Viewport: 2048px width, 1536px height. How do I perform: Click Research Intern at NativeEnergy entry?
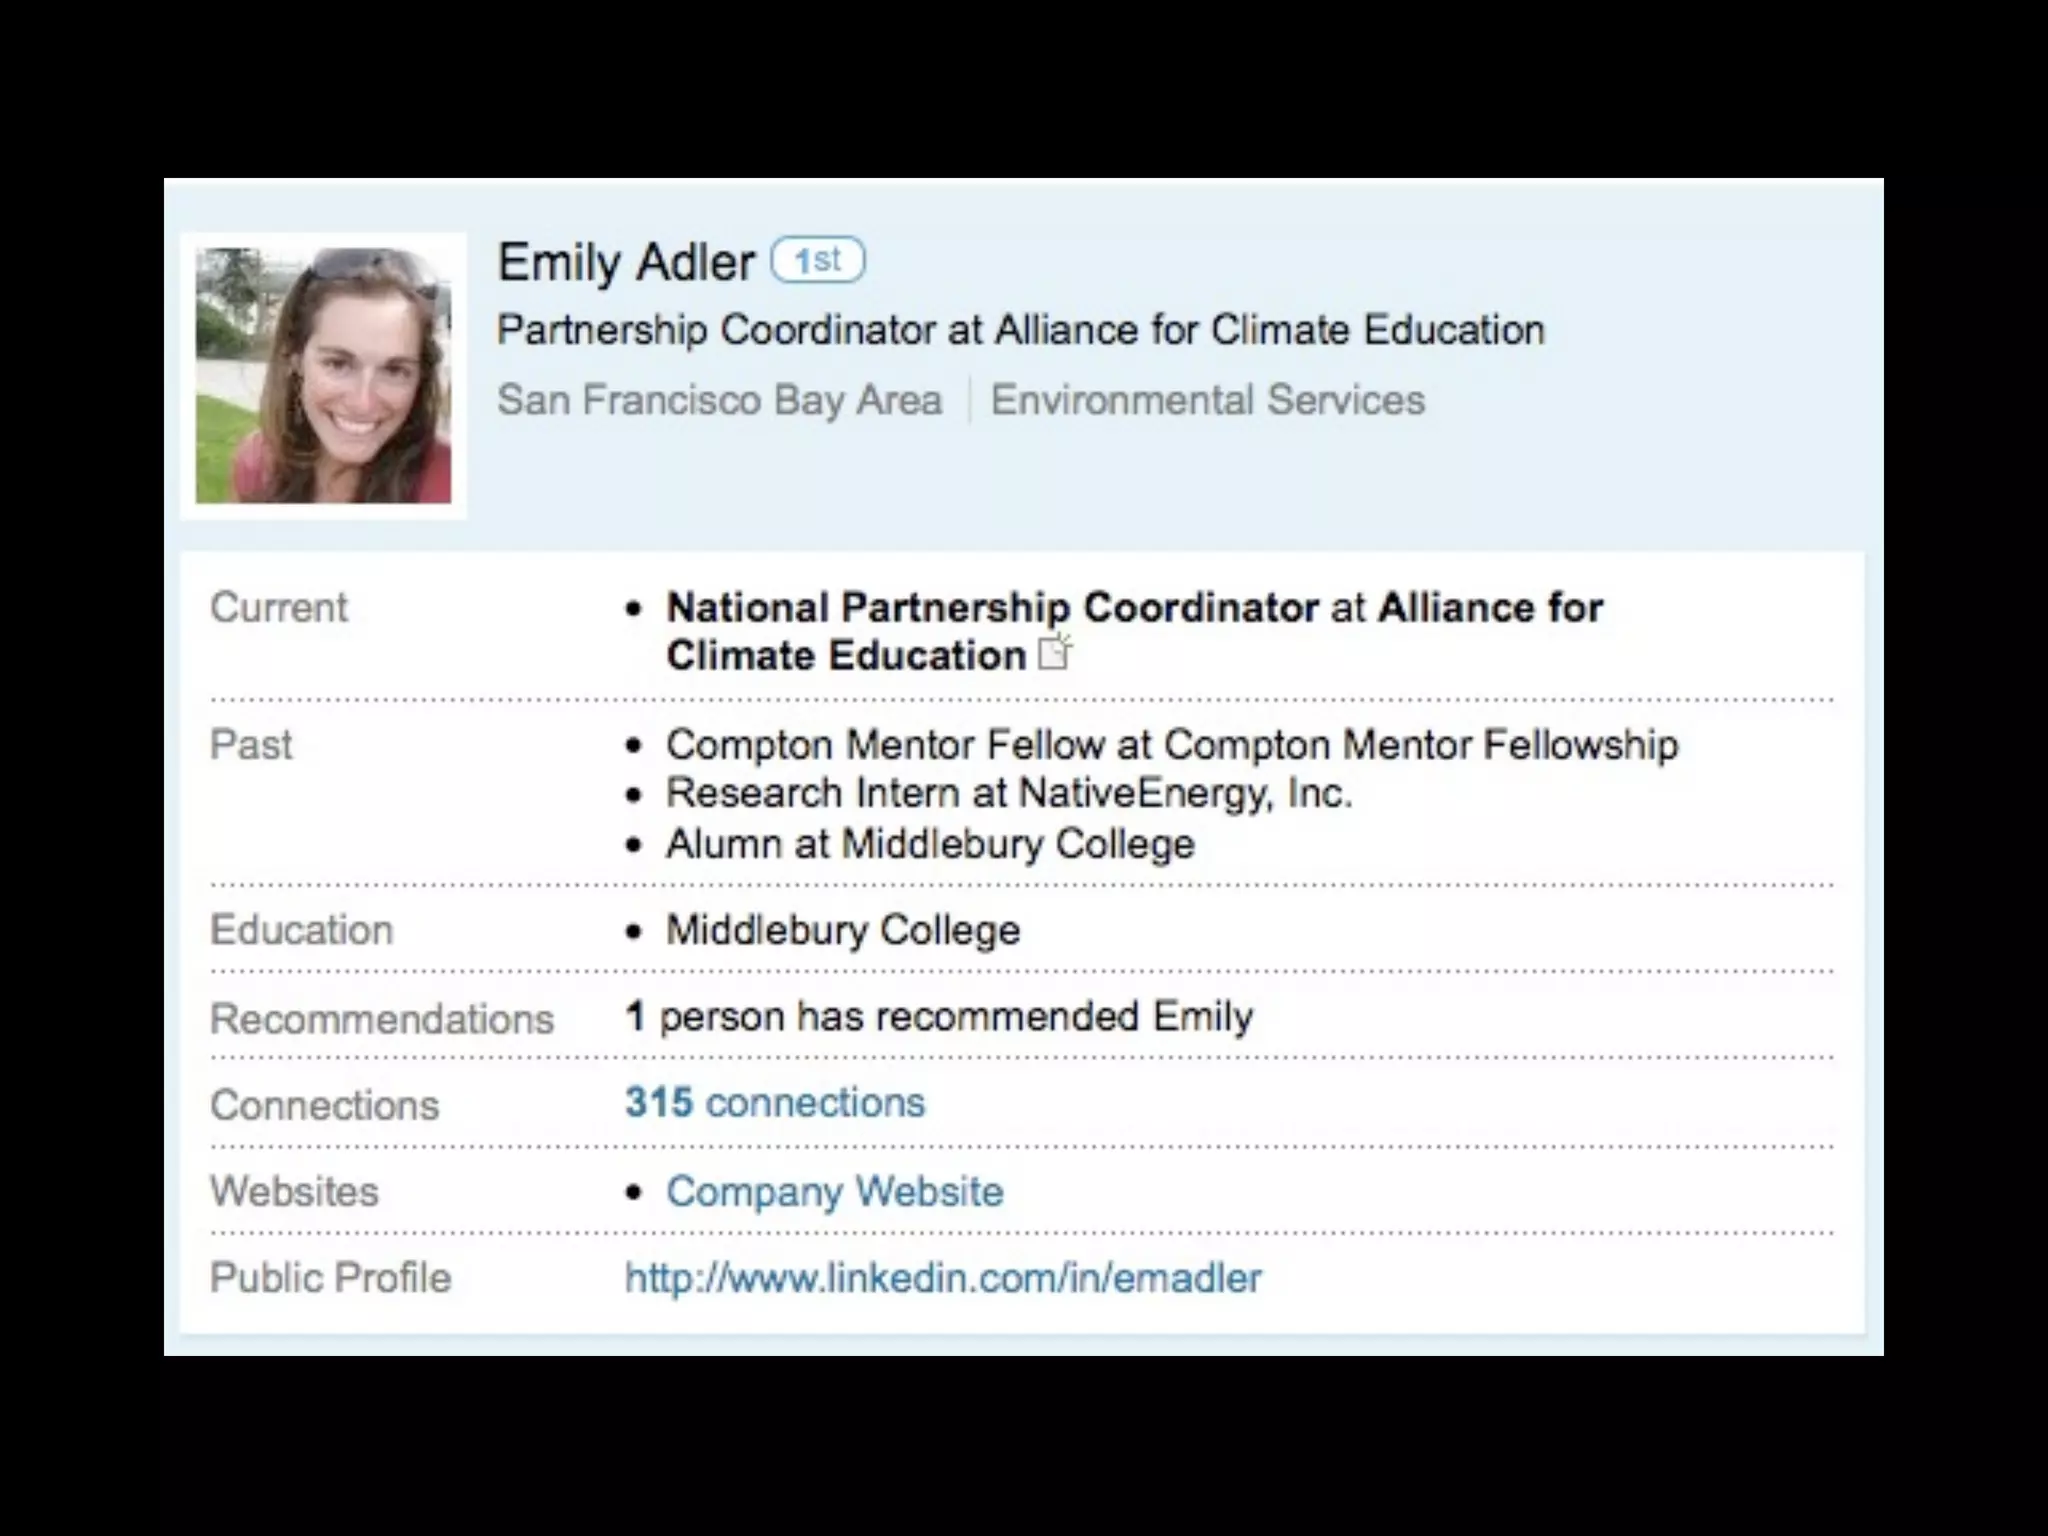[x=1008, y=794]
